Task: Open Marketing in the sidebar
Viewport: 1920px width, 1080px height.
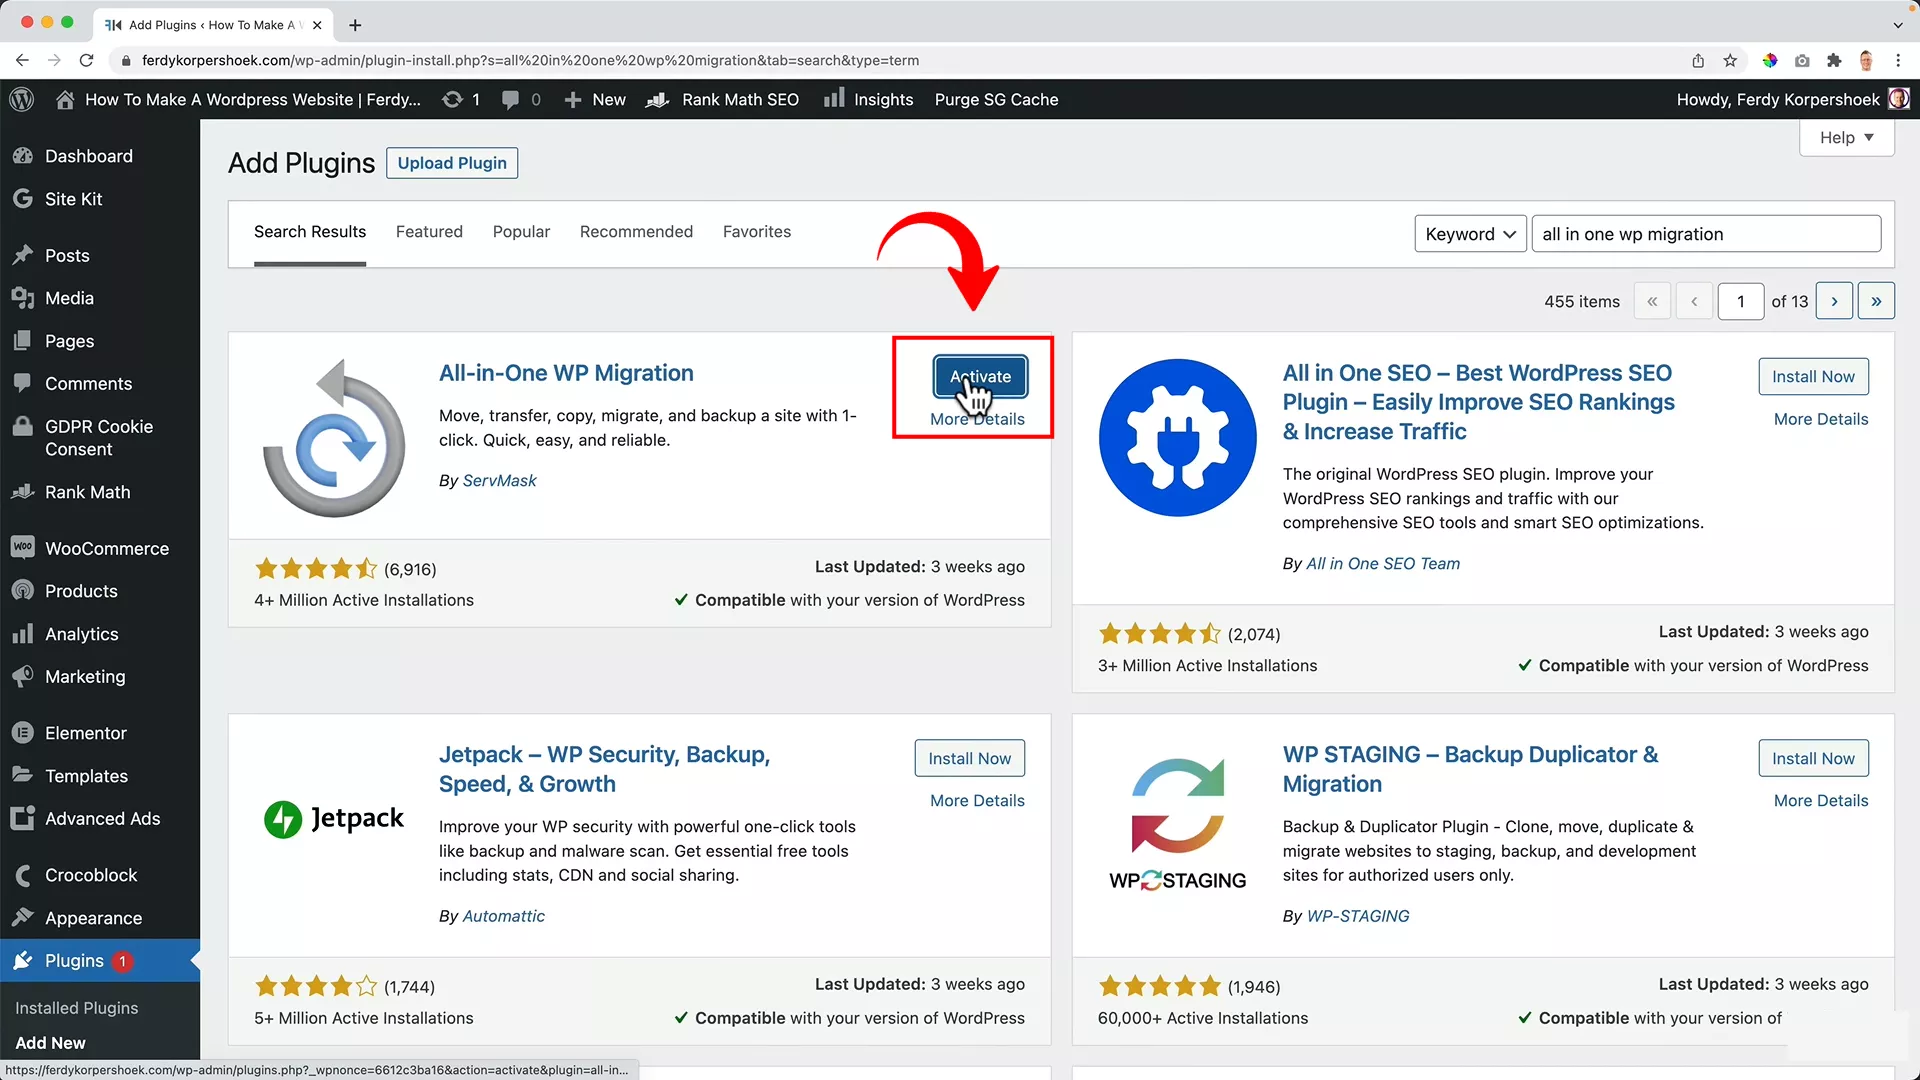Action: [x=85, y=677]
